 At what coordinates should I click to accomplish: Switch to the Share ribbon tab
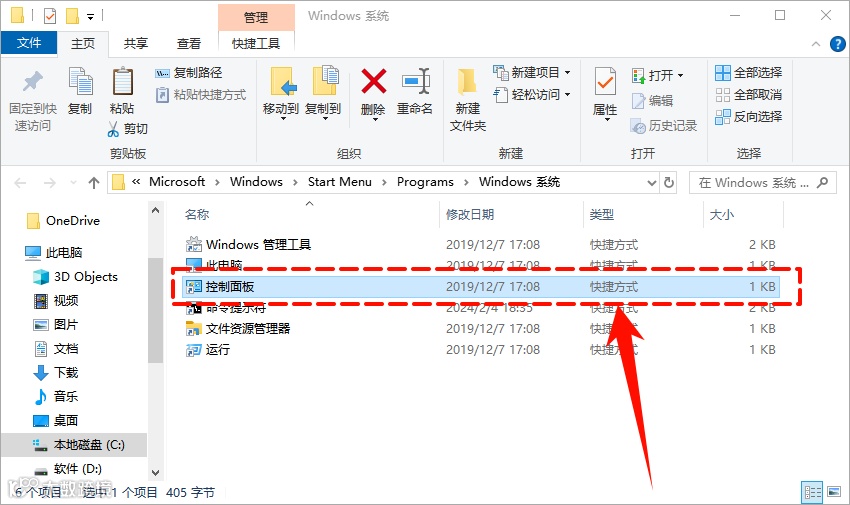(x=136, y=43)
